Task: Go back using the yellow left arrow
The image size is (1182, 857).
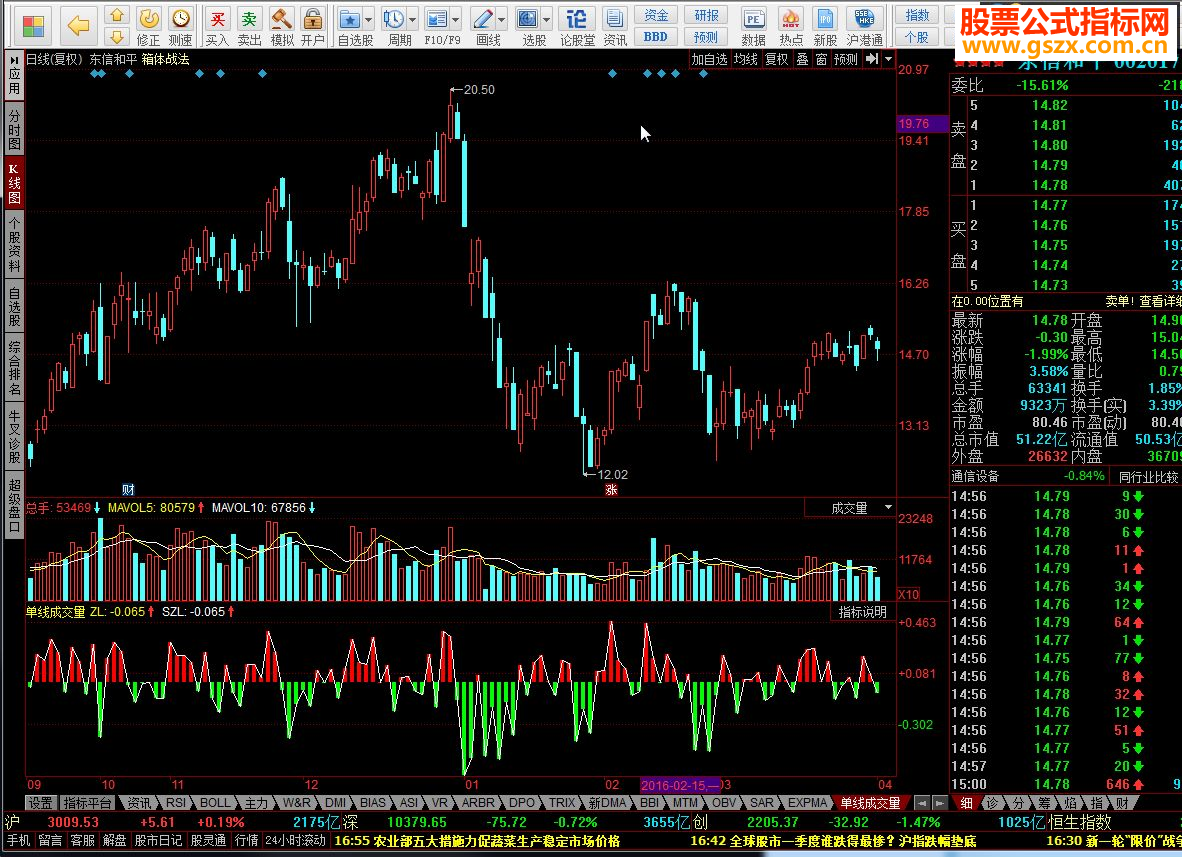Action: click(78, 26)
